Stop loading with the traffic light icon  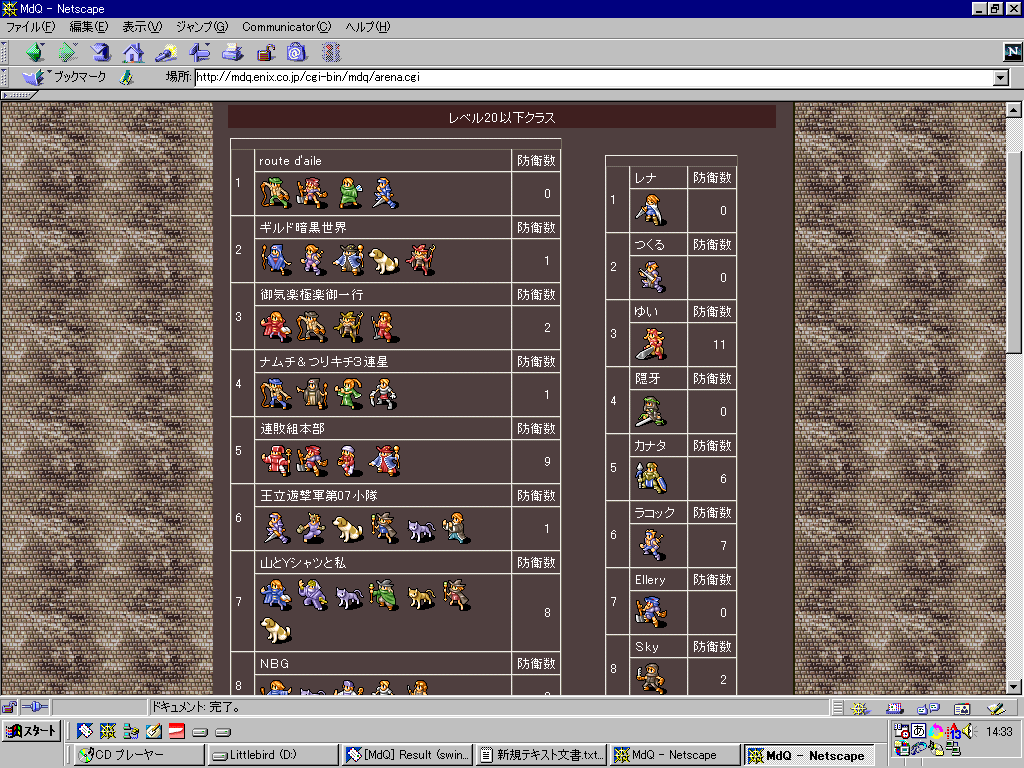point(331,52)
